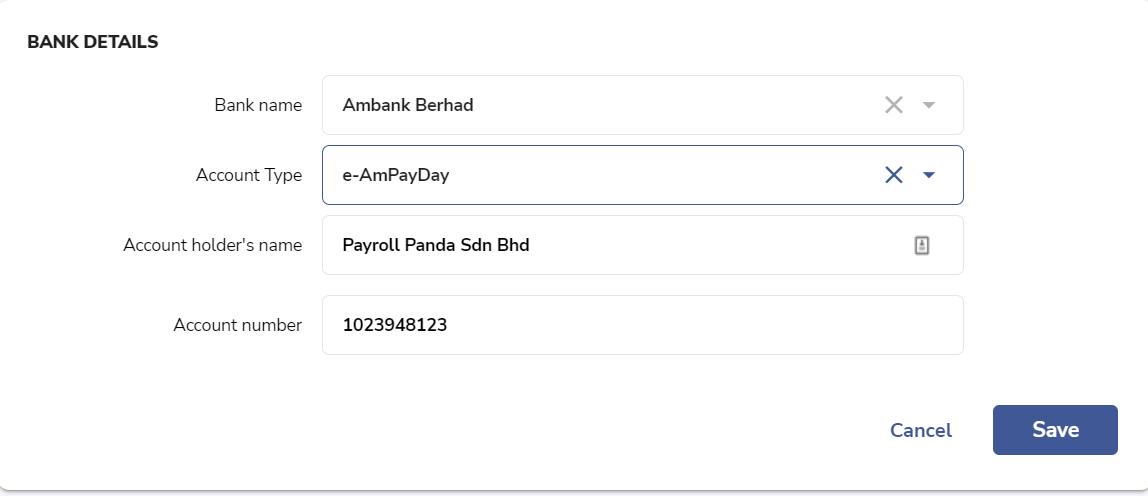
Task: Open the Account Type combo box
Action: [643, 175]
